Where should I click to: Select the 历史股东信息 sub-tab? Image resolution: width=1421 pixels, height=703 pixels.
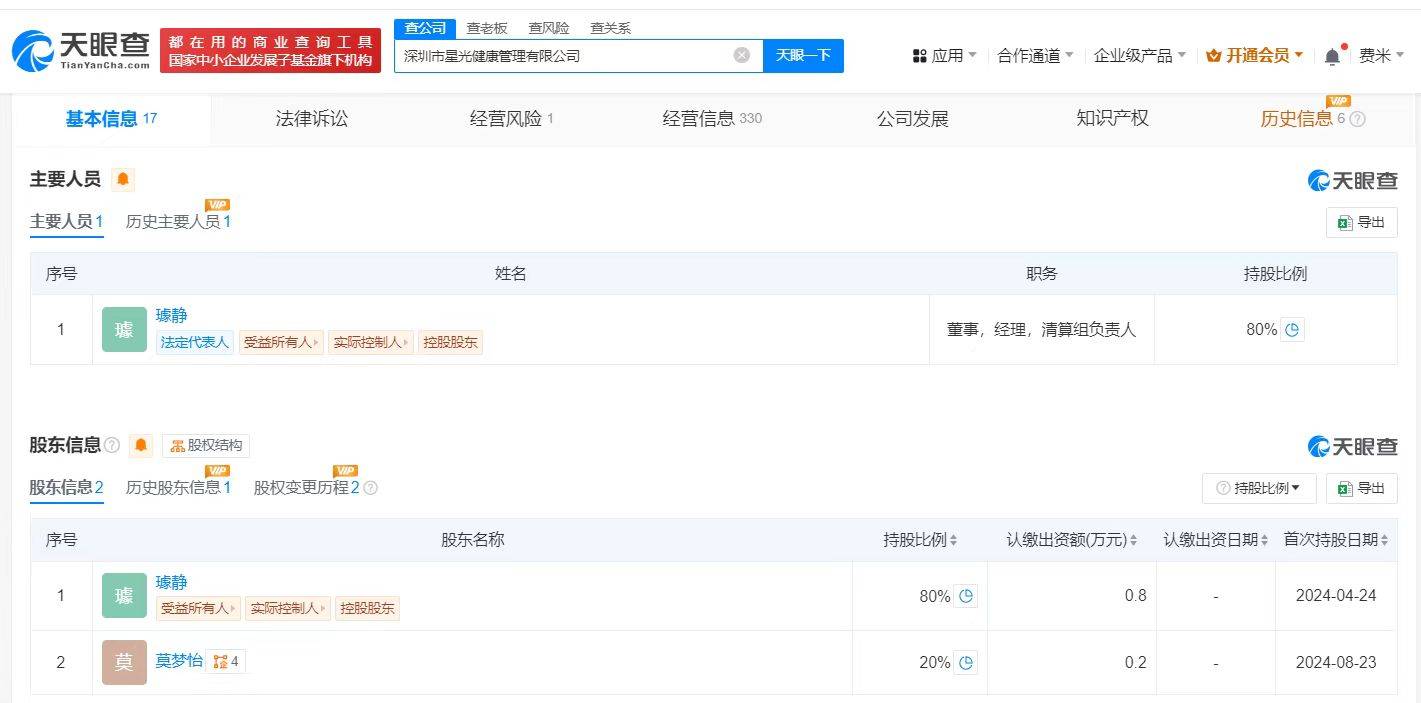click(x=178, y=488)
